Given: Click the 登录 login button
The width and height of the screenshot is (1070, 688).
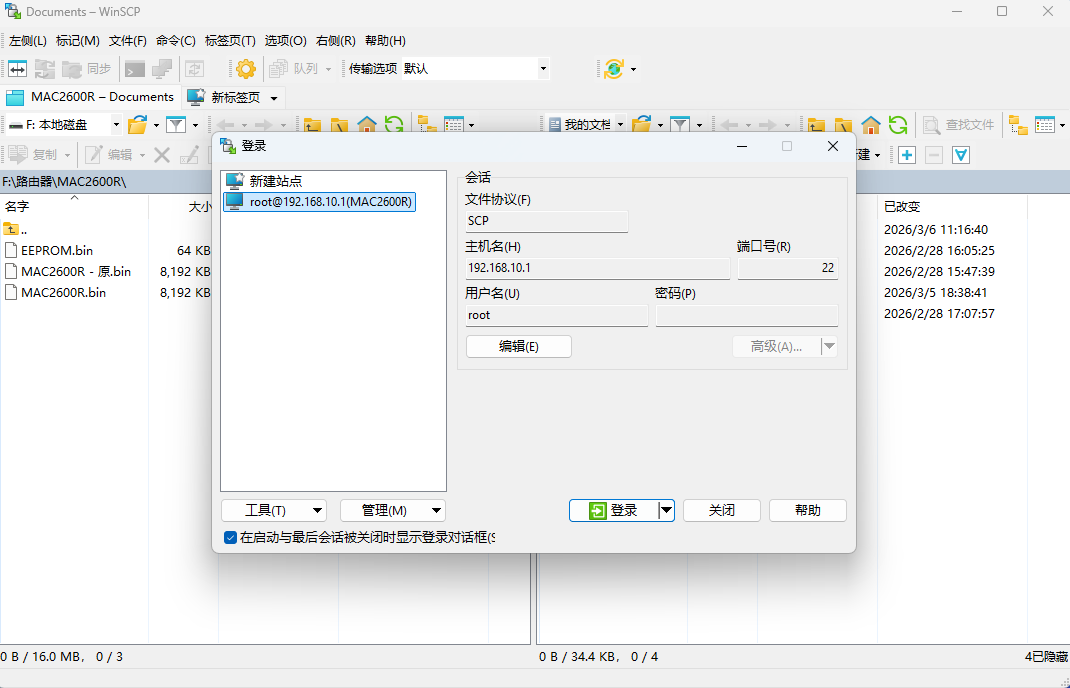Looking at the screenshot, I should pos(614,510).
